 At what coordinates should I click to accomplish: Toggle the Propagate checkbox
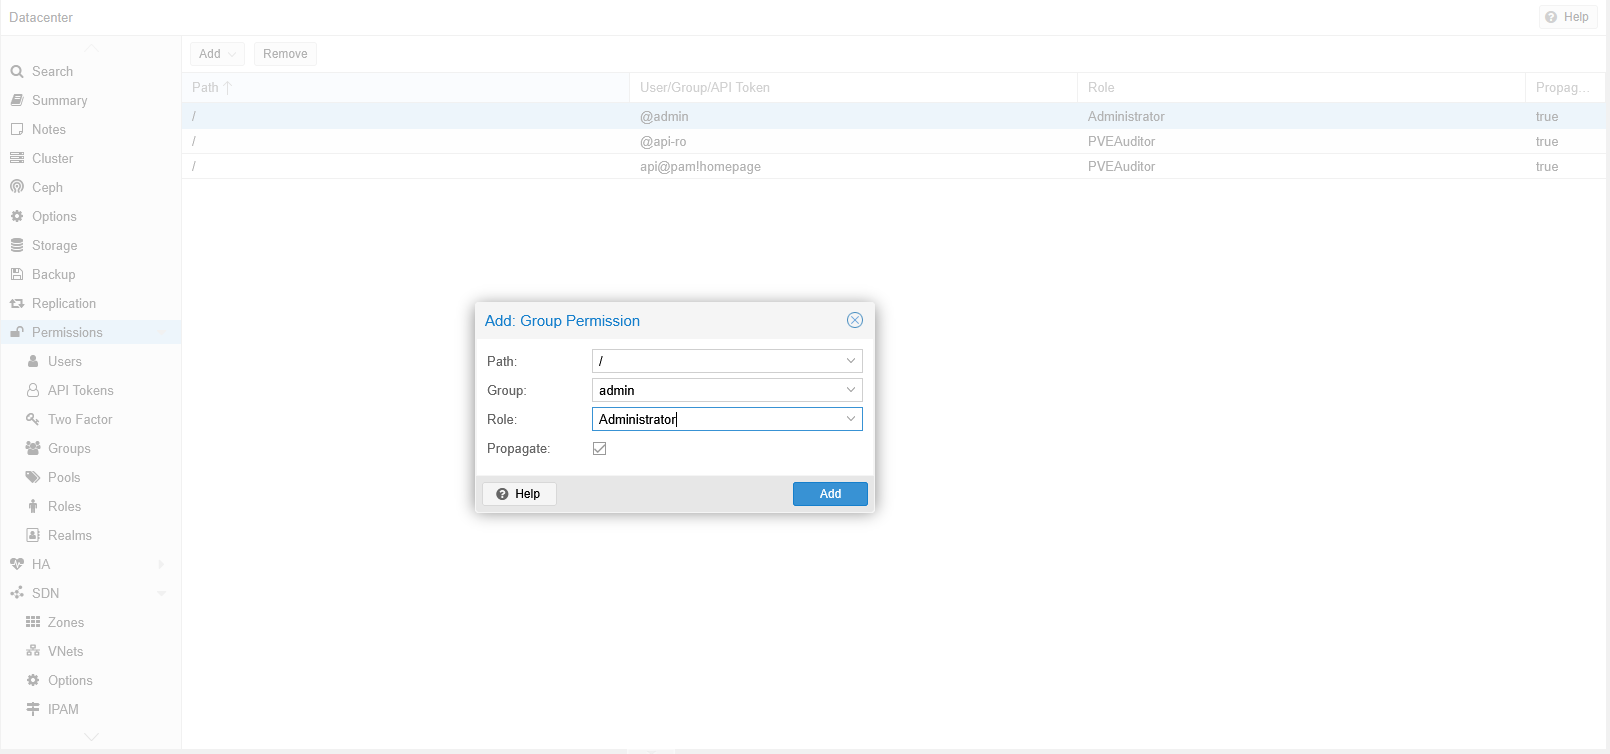(600, 449)
